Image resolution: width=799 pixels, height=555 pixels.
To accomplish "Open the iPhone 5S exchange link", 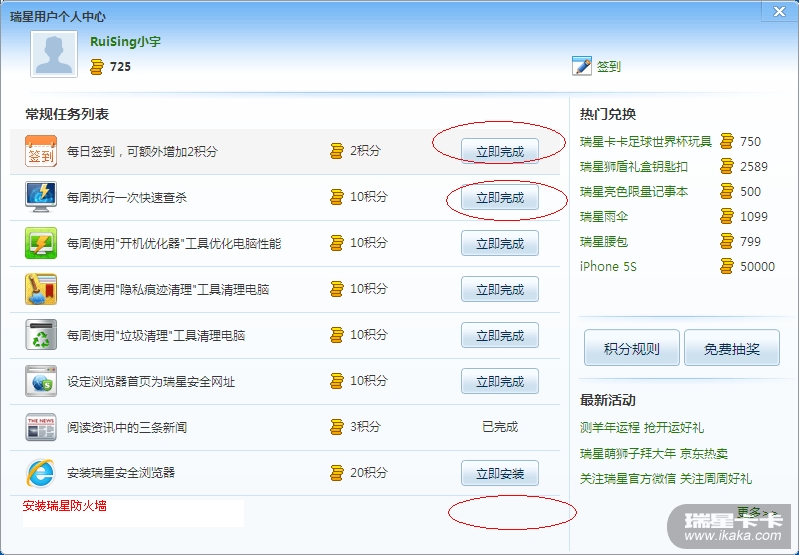I will tap(608, 267).
